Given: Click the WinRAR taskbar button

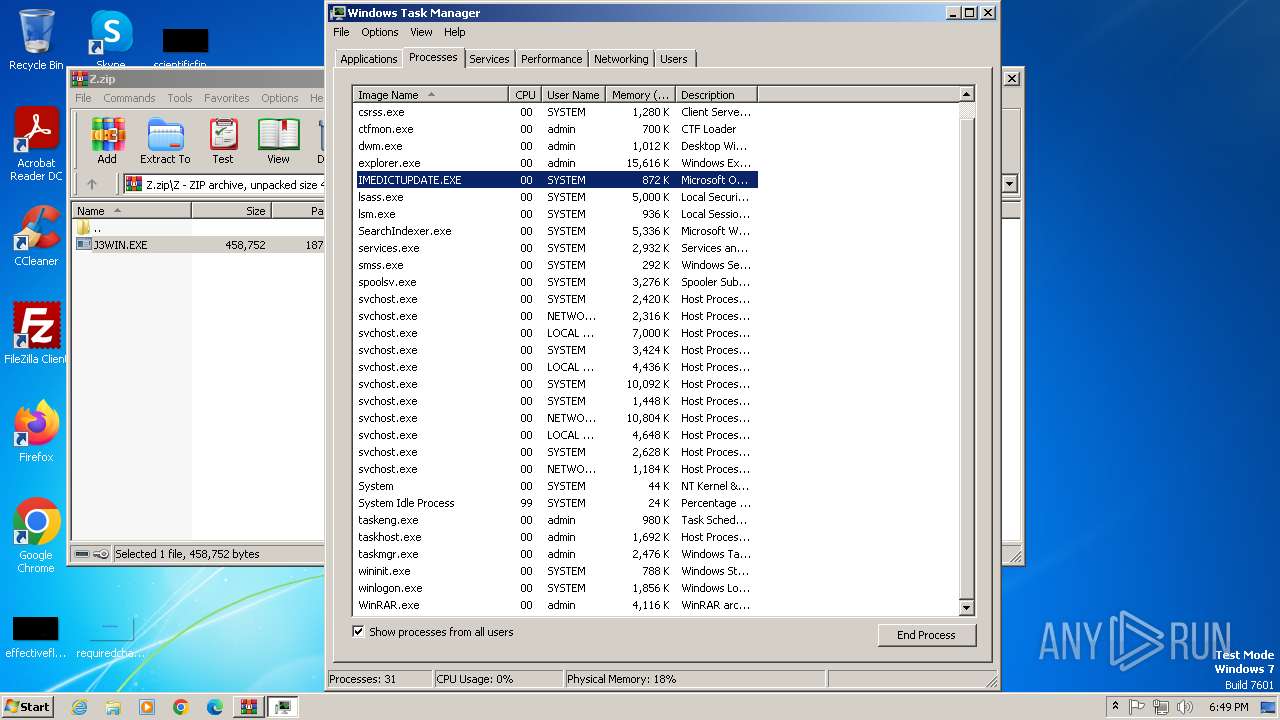Looking at the screenshot, I should 249,707.
